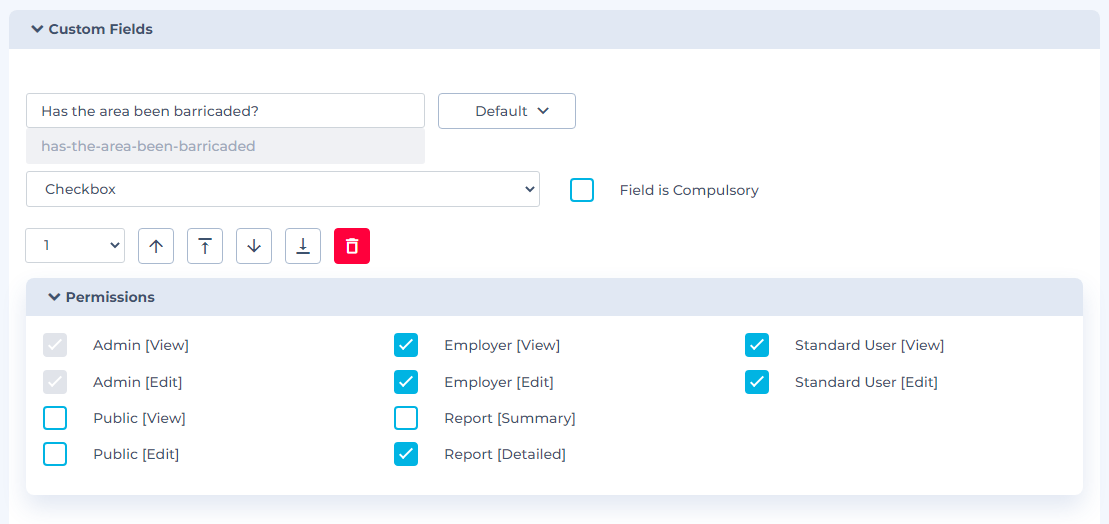Screen dimensions: 1109x524
Task: Uncheck Report [Detailed] permission
Action: 406,454
